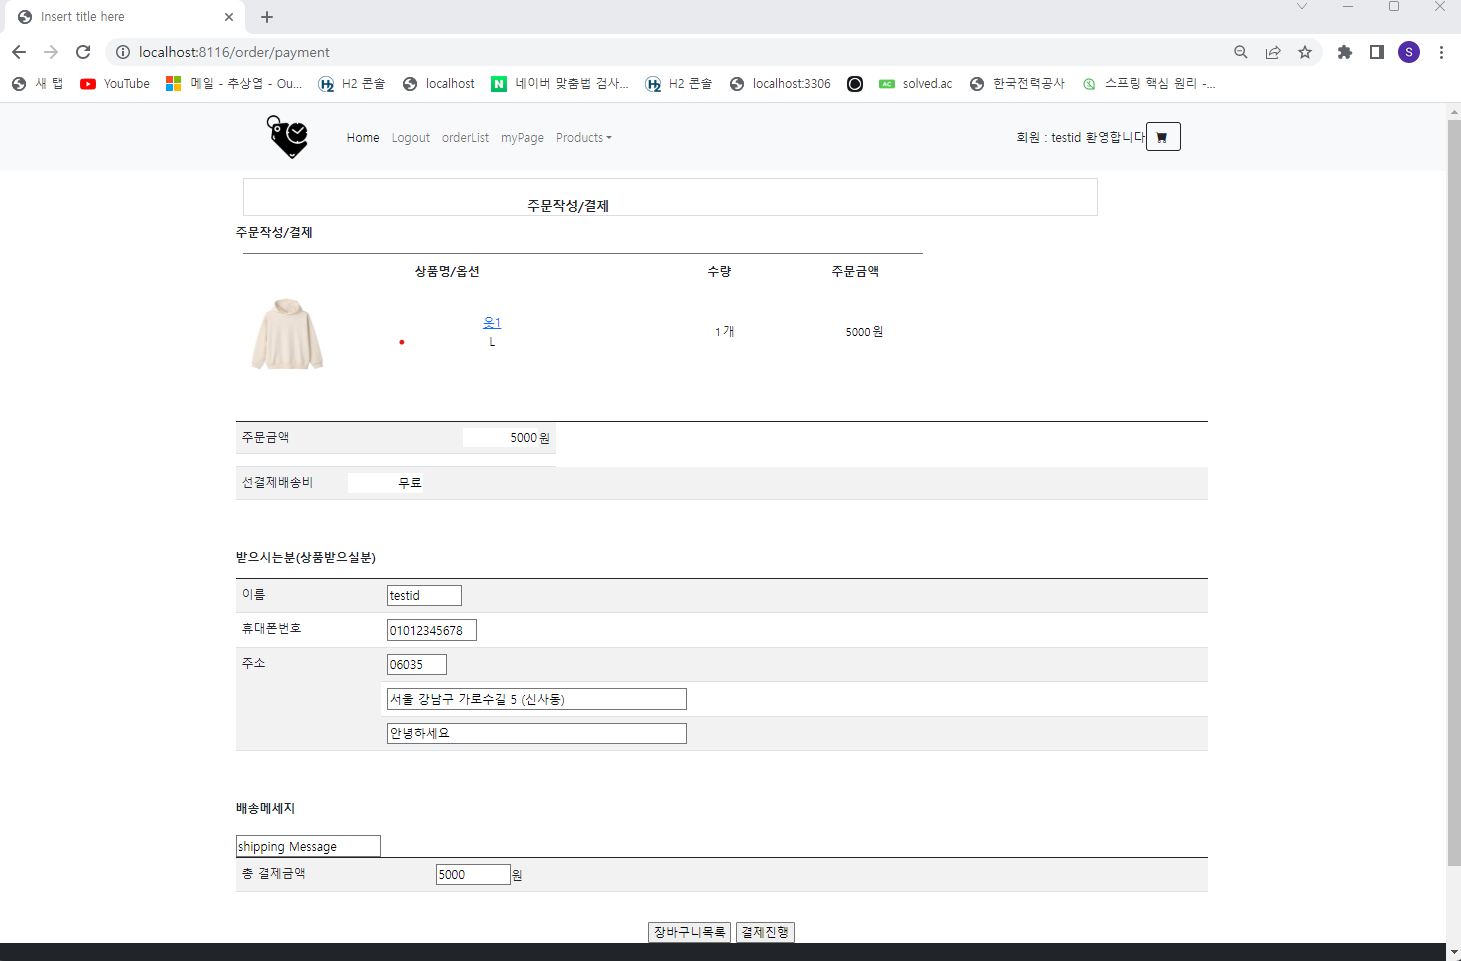The width and height of the screenshot is (1461, 961).
Task: Click the shipping Message input field
Action: tap(307, 845)
